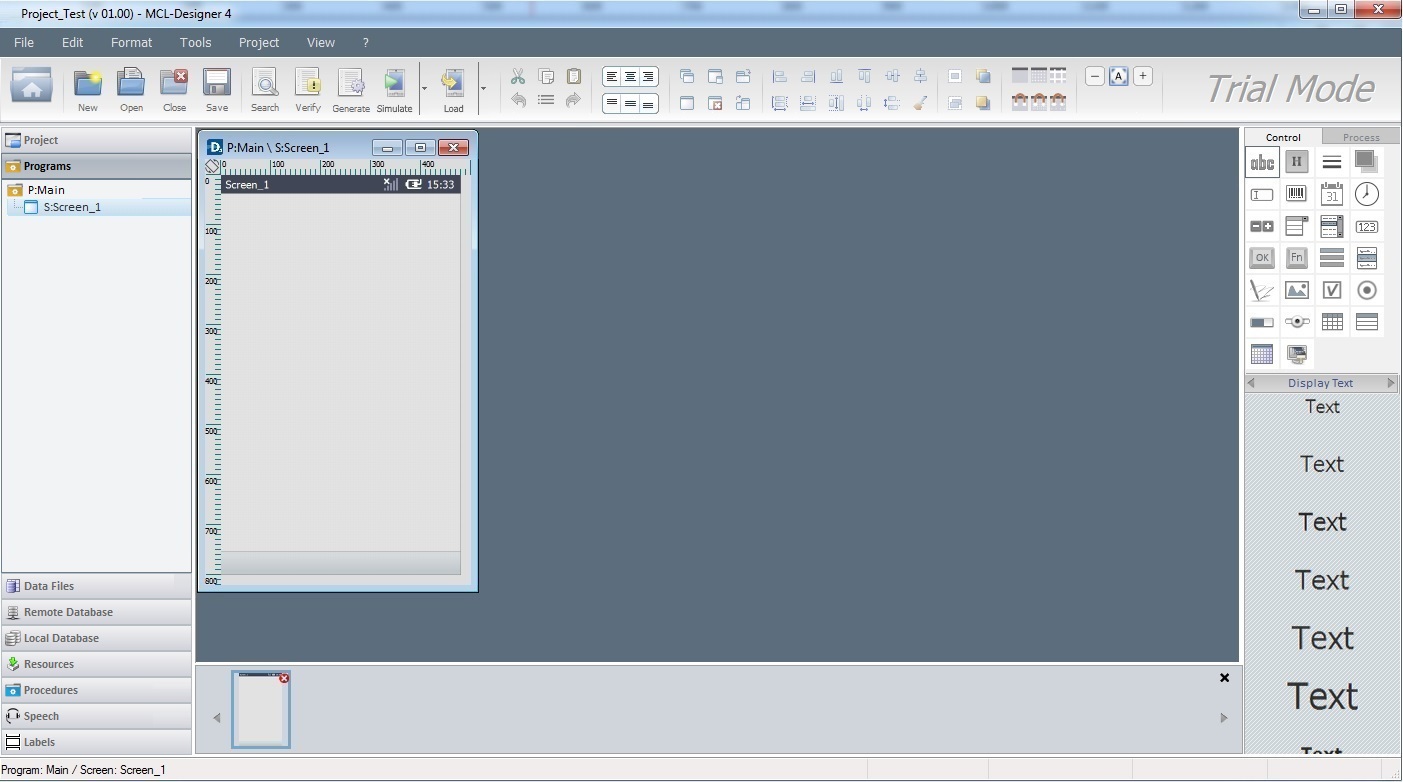Viewport: 1403px width, 782px height.
Task: Choose the Calendar date control
Action: tap(1331, 194)
